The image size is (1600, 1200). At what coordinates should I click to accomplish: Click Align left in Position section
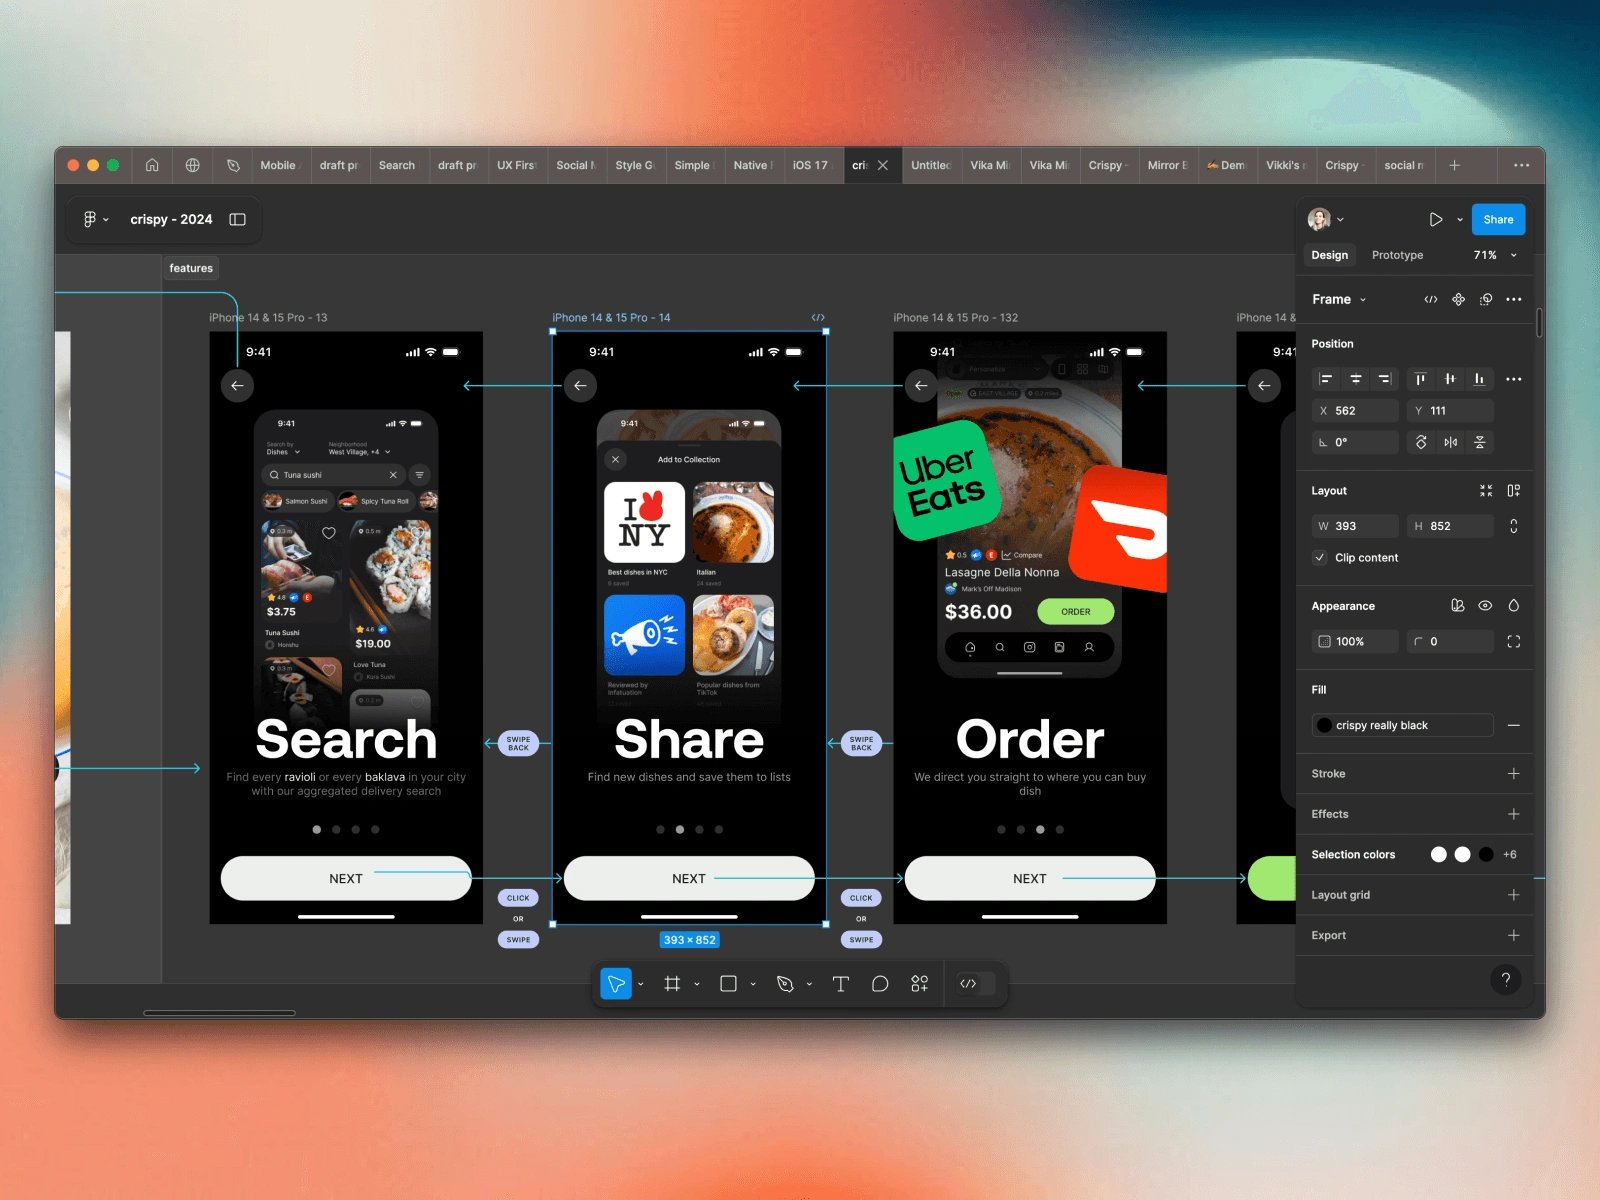[x=1326, y=379]
